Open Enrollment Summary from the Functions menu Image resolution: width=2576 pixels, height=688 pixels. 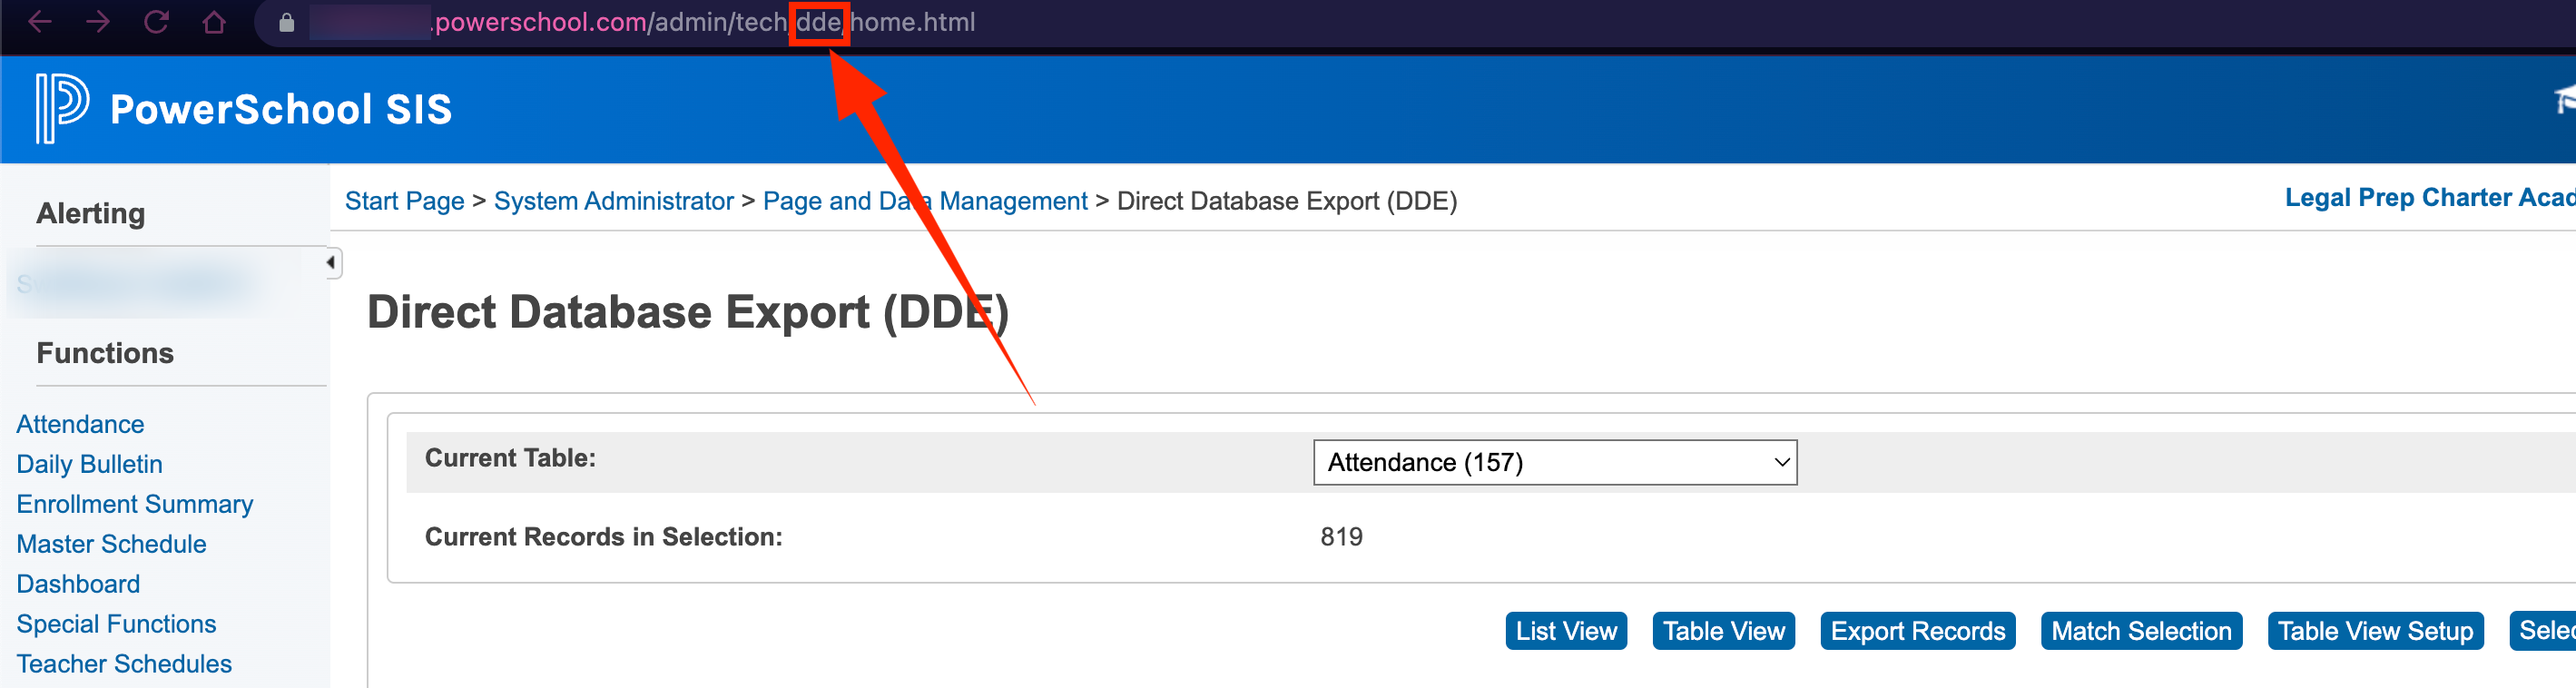[x=134, y=503]
